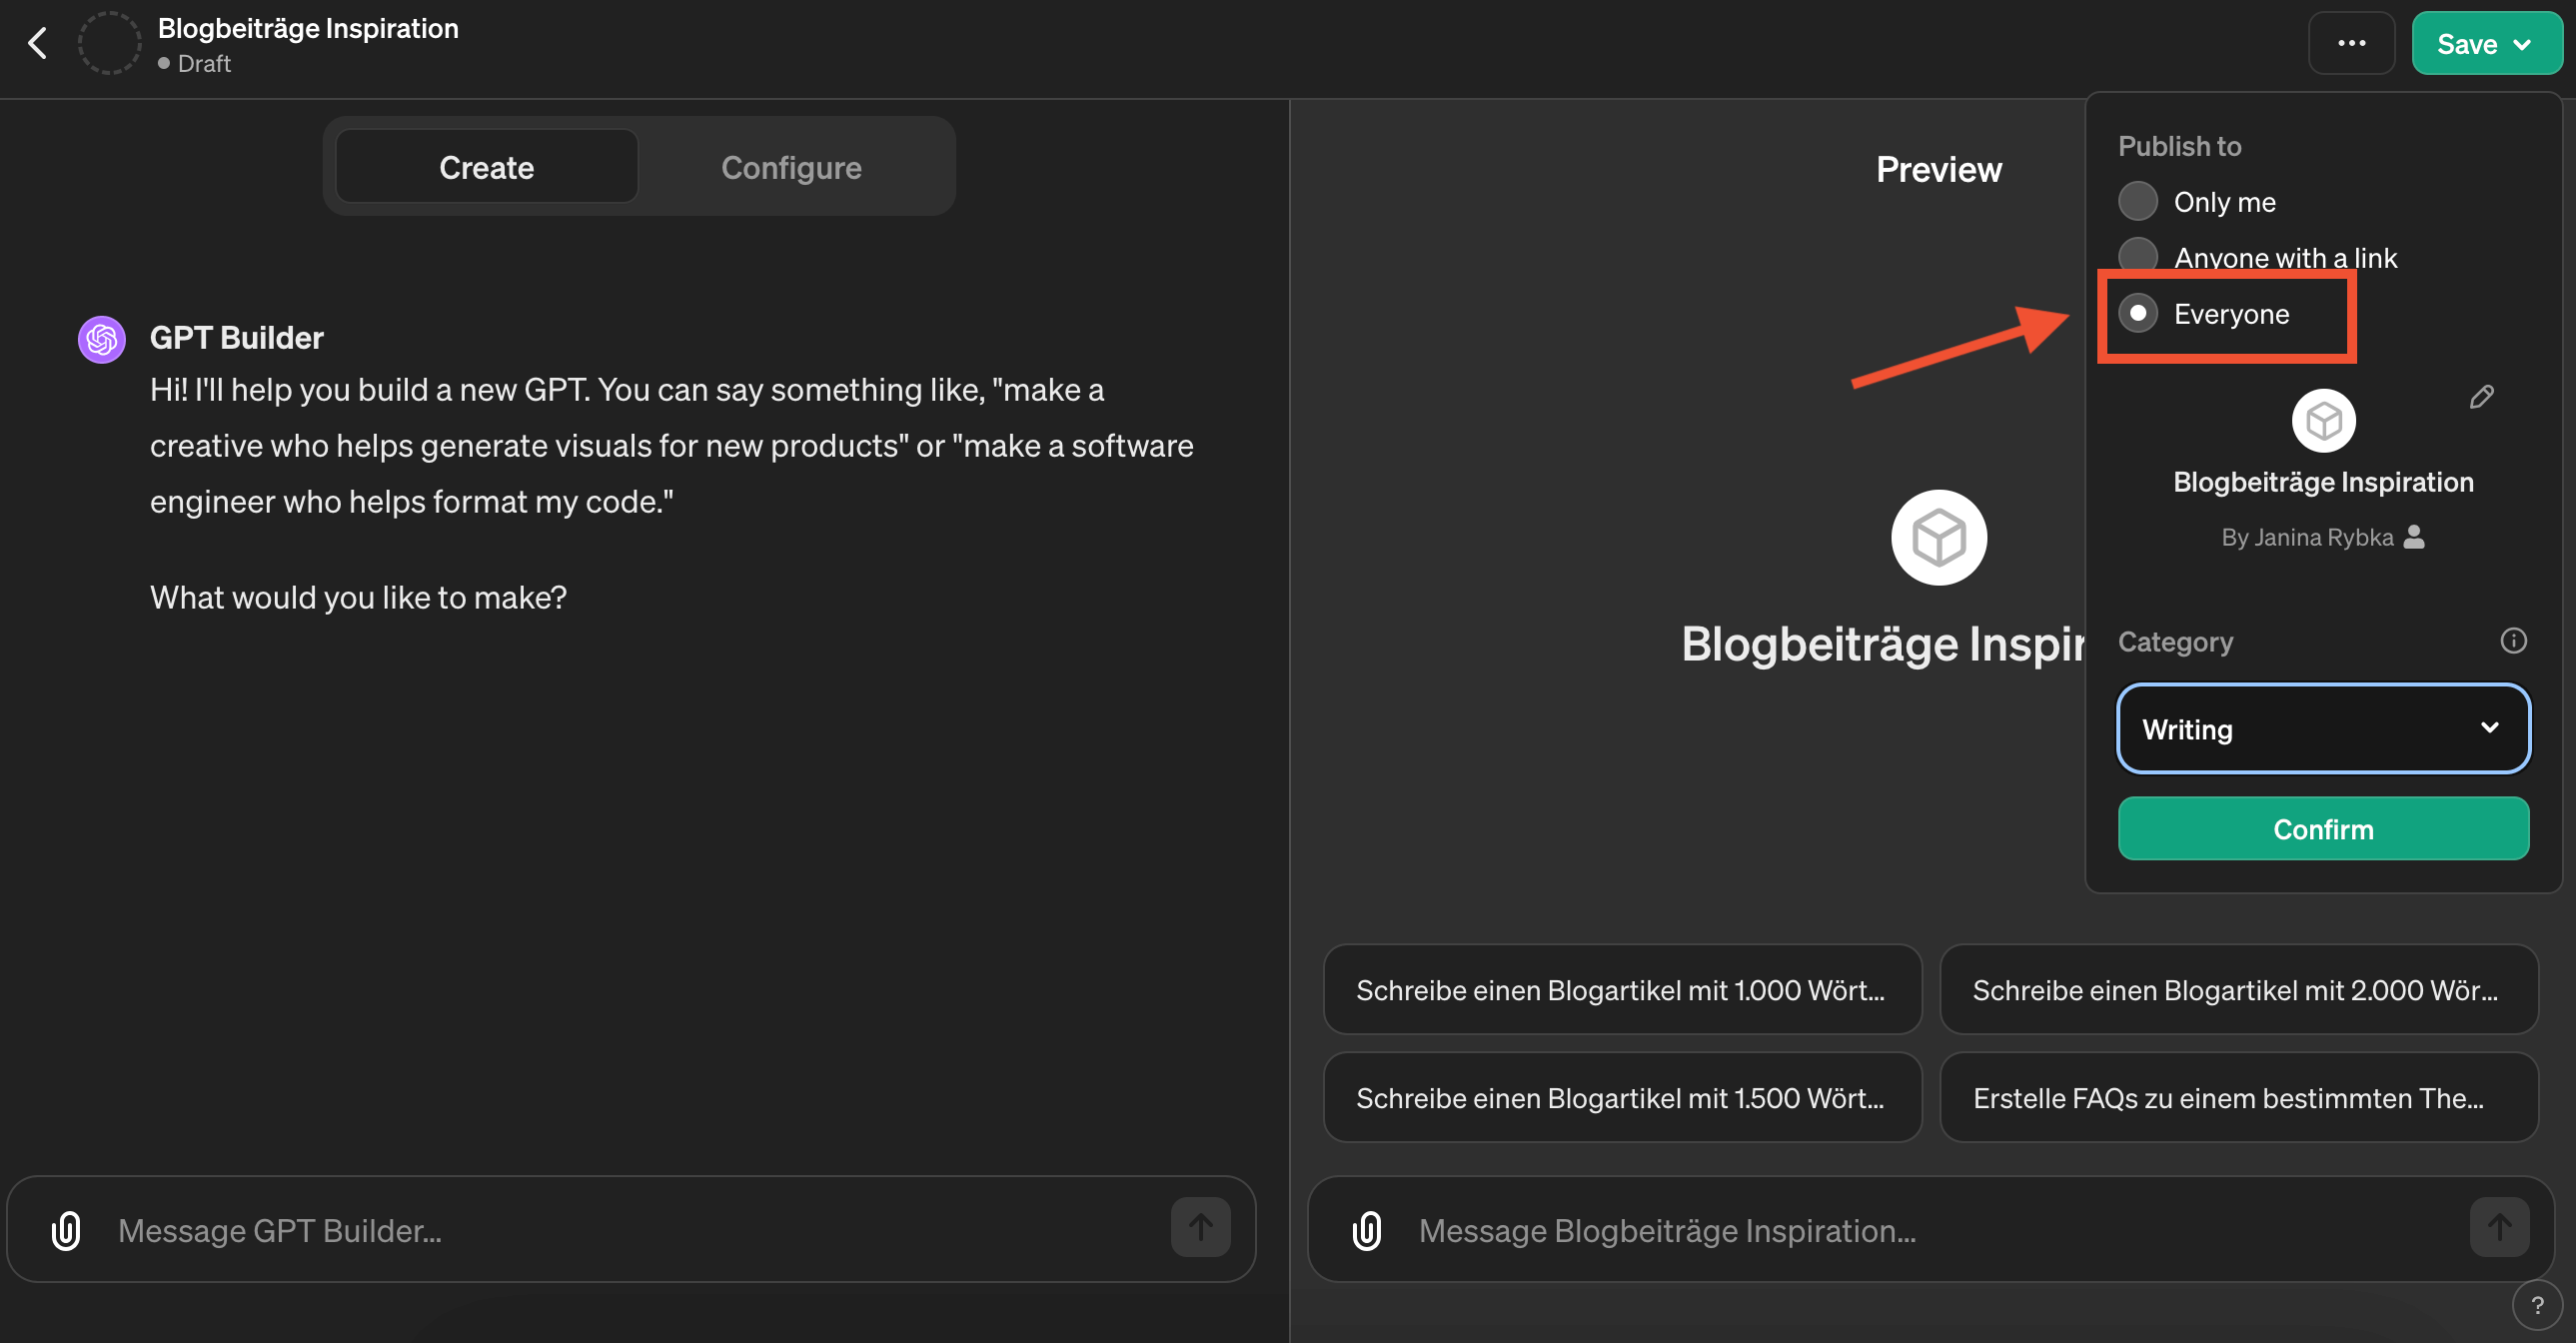Click the preview send arrow button

tap(2498, 1227)
